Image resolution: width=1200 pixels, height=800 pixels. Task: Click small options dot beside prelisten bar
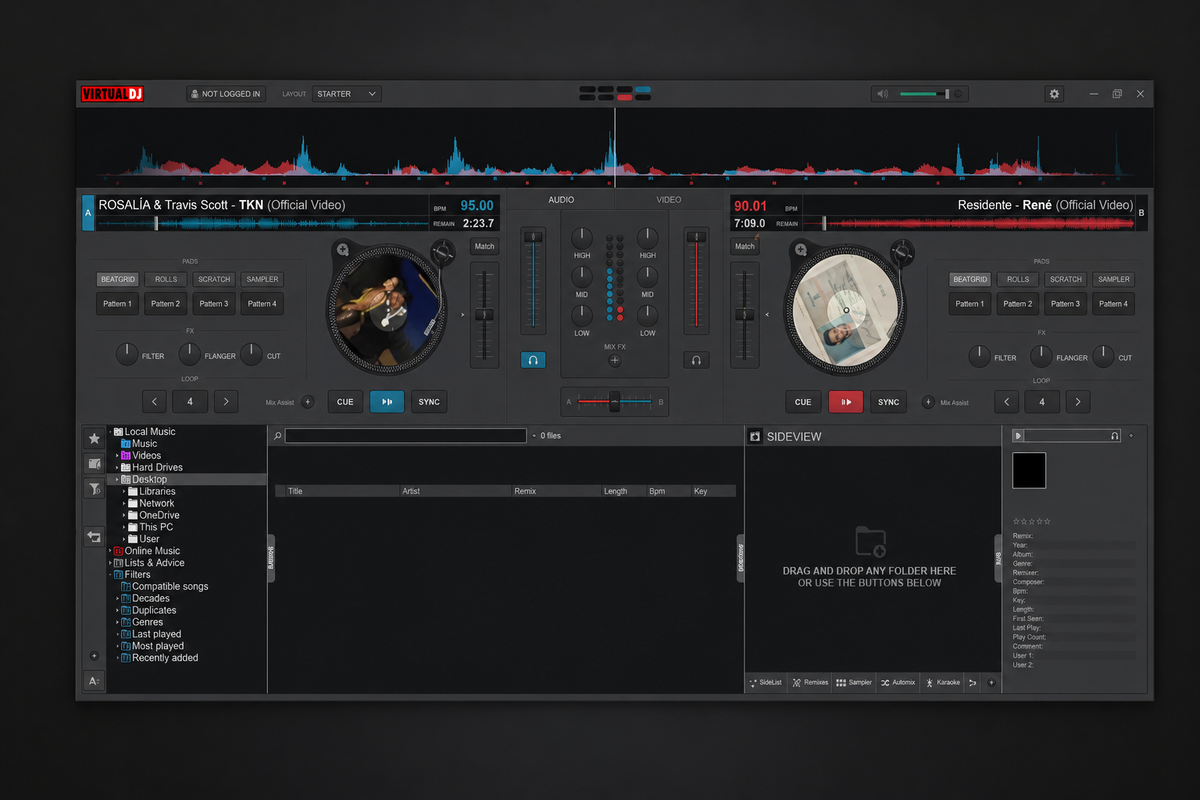coord(1131,436)
